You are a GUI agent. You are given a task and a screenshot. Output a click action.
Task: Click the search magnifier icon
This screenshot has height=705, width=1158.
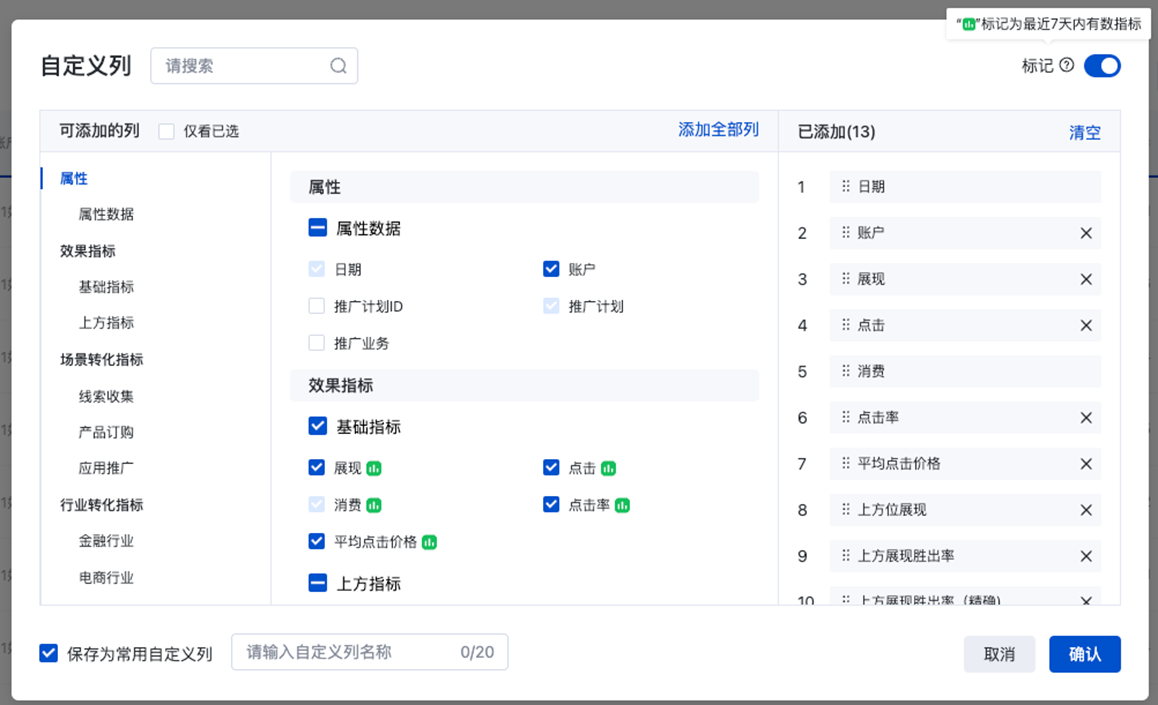338,66
